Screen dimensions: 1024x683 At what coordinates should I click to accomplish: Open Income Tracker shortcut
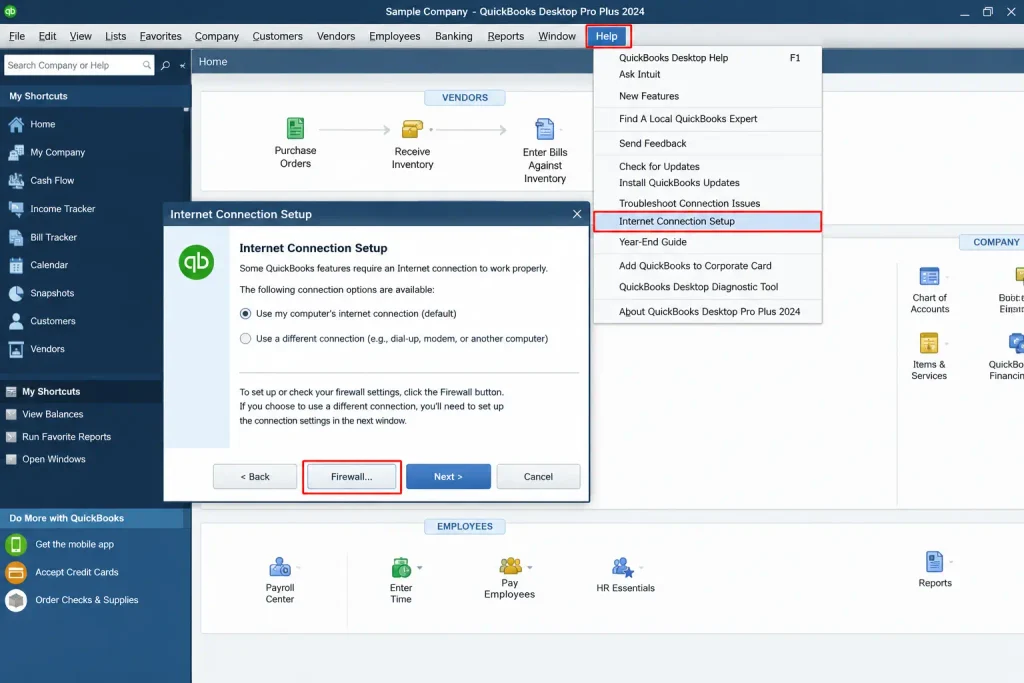51,209
